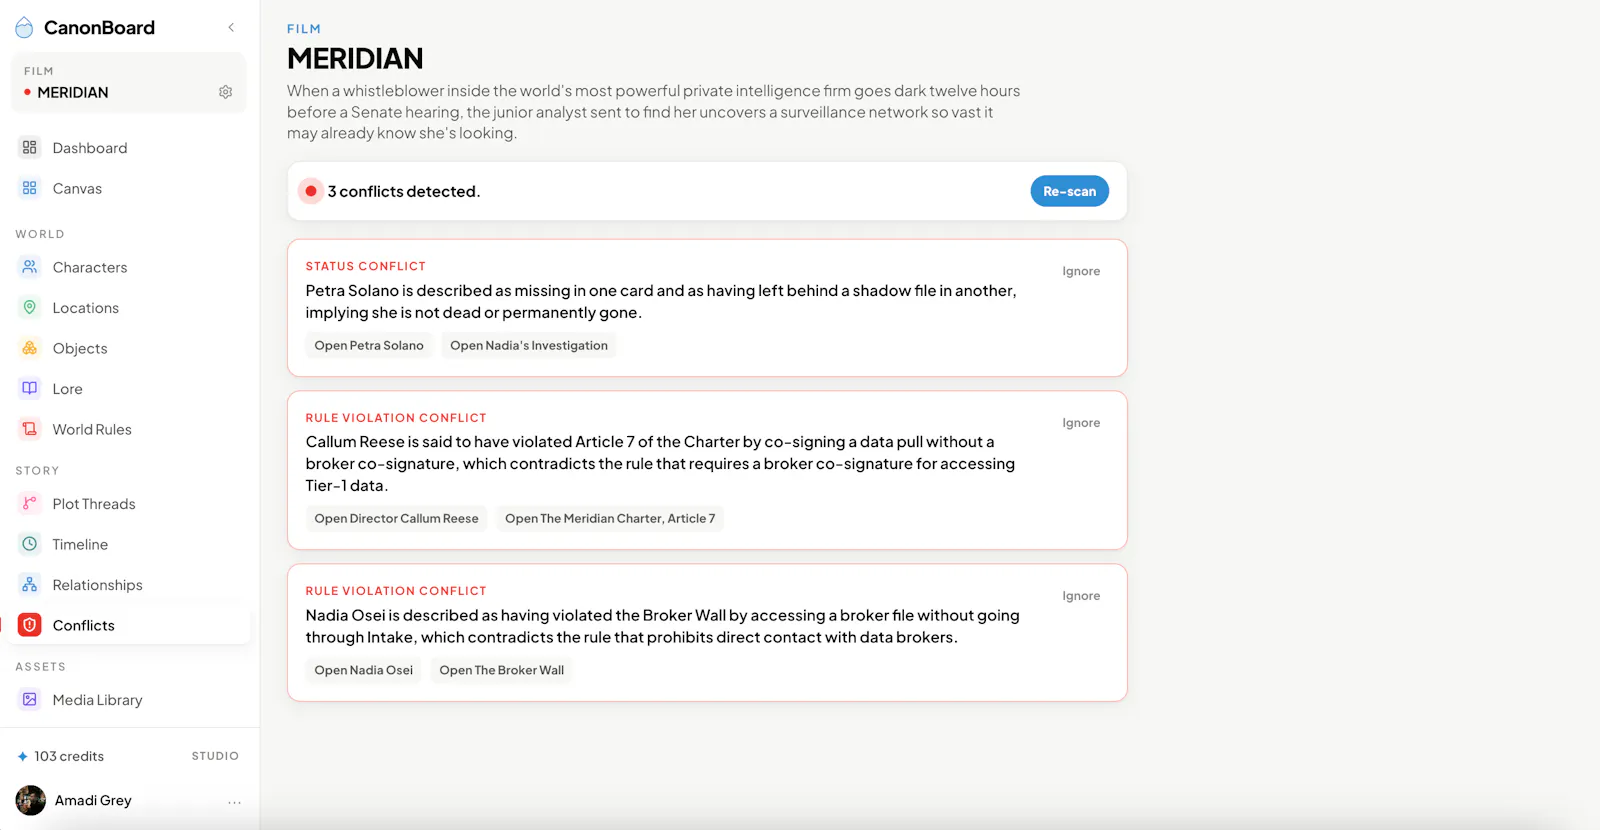Click the red conflict status indicator dot
The height and width of the screenshot is (830, 1600).
point(311,191)
